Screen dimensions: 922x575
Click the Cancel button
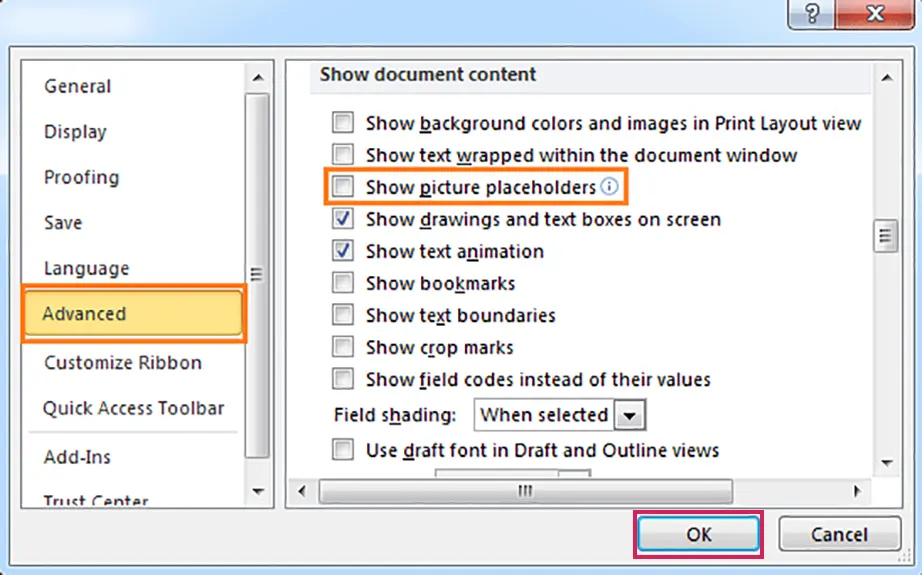click(x=839, y=534)
